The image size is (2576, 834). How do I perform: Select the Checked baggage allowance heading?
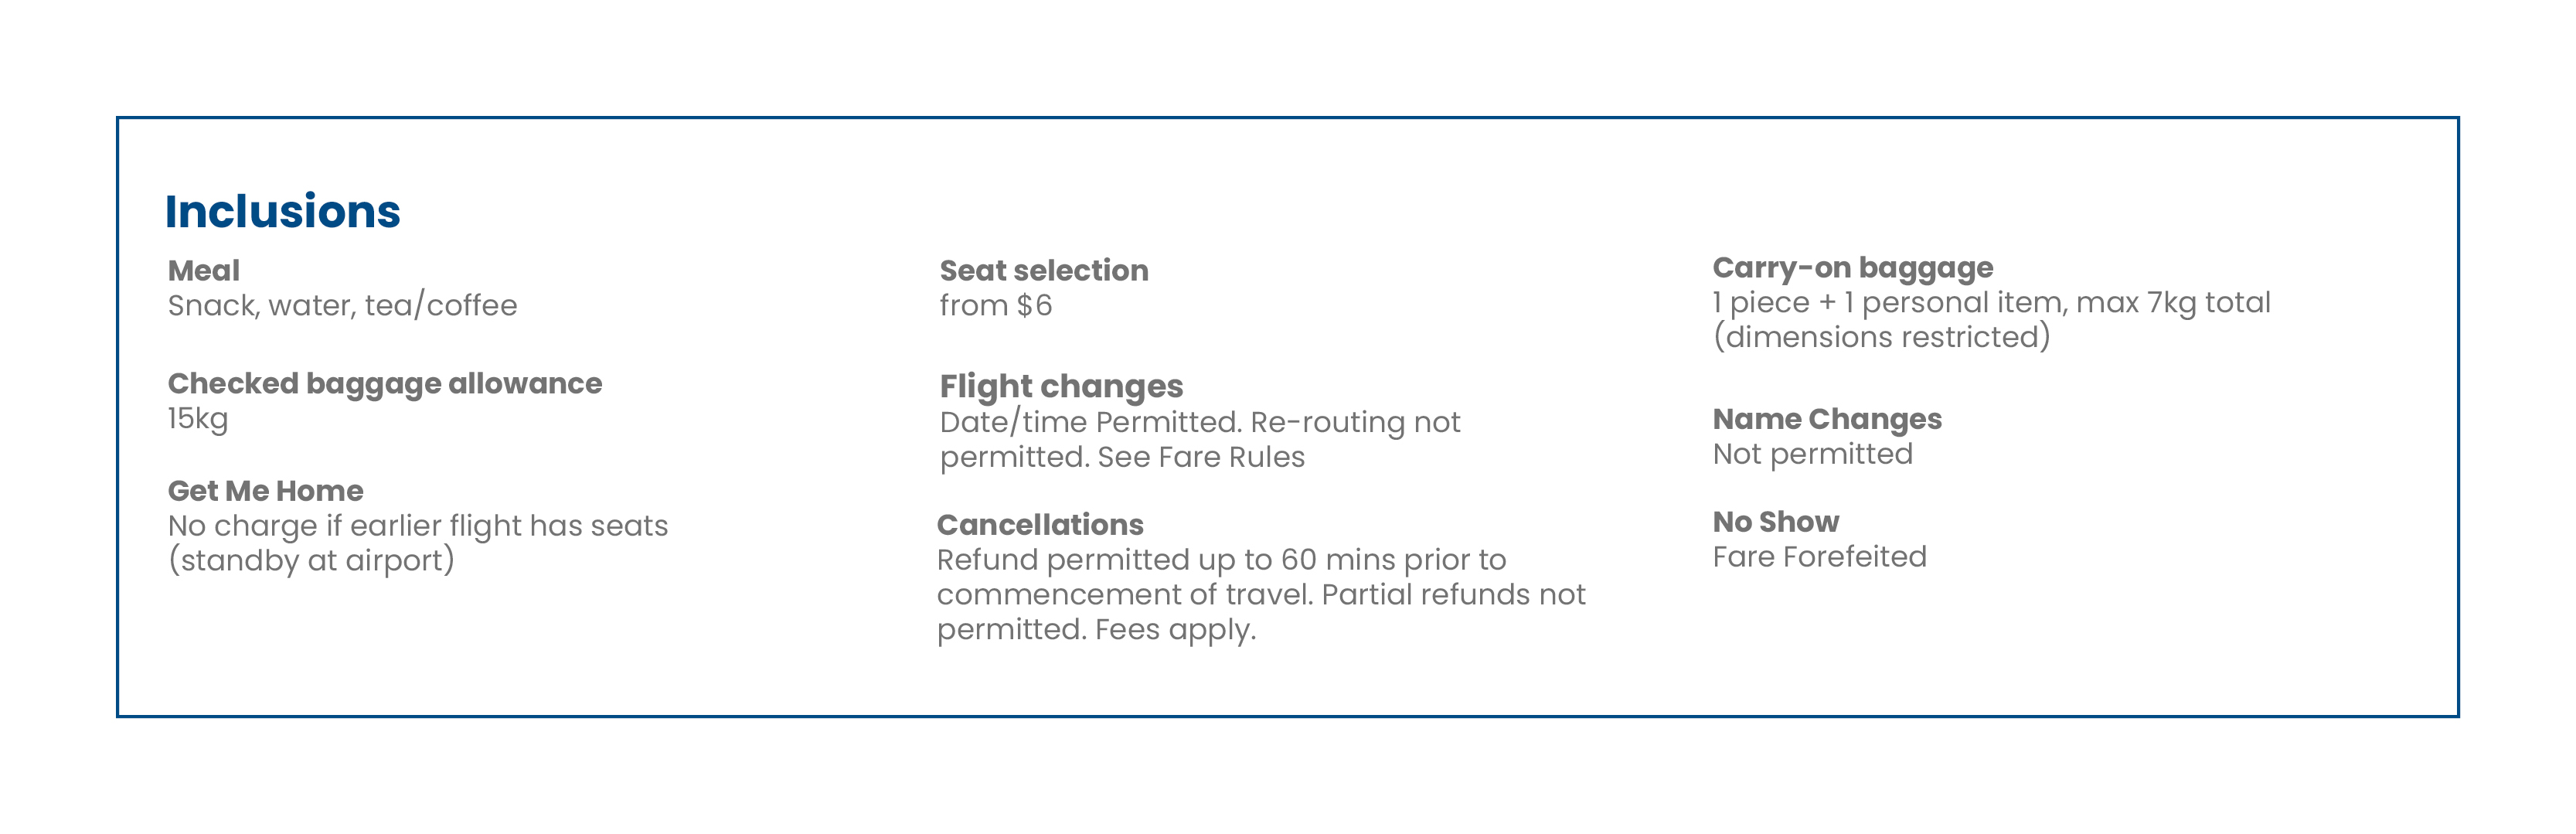click(x=385, y=384)
